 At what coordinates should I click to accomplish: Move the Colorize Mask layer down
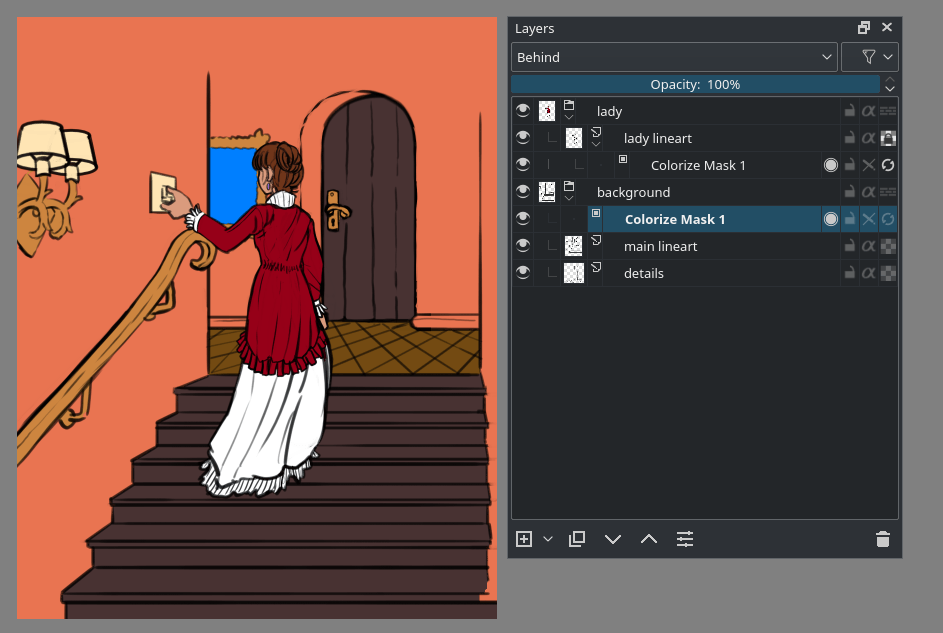click(x=613, y=539)
